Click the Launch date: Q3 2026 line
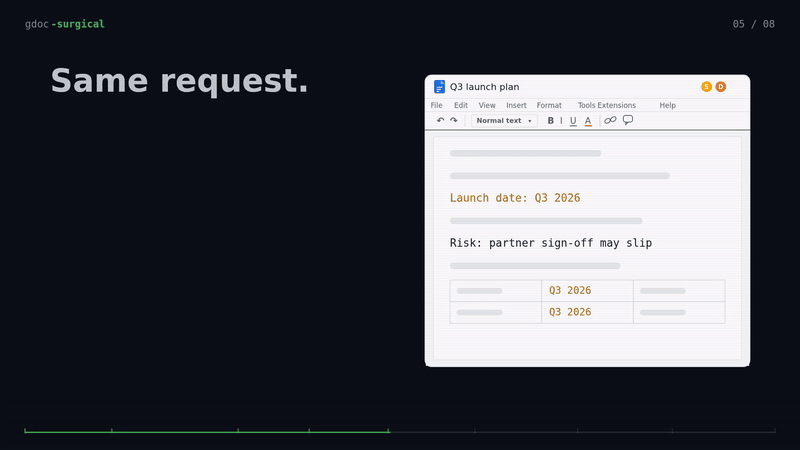This screenshot has height=450, width=800. click(x=515, y=198)
